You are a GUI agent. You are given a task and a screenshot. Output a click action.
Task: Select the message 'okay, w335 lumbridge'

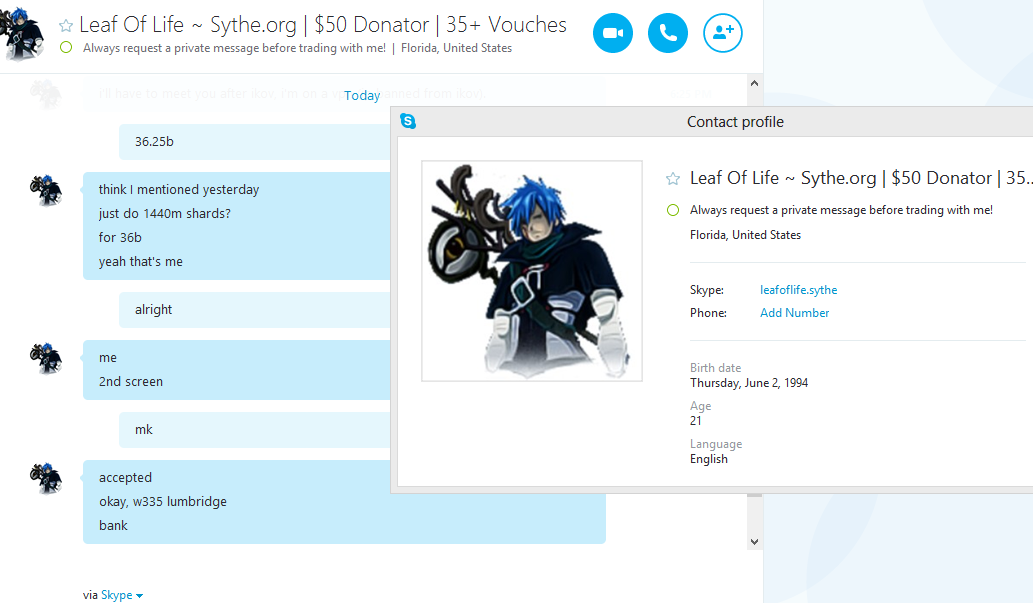point(163,502)
